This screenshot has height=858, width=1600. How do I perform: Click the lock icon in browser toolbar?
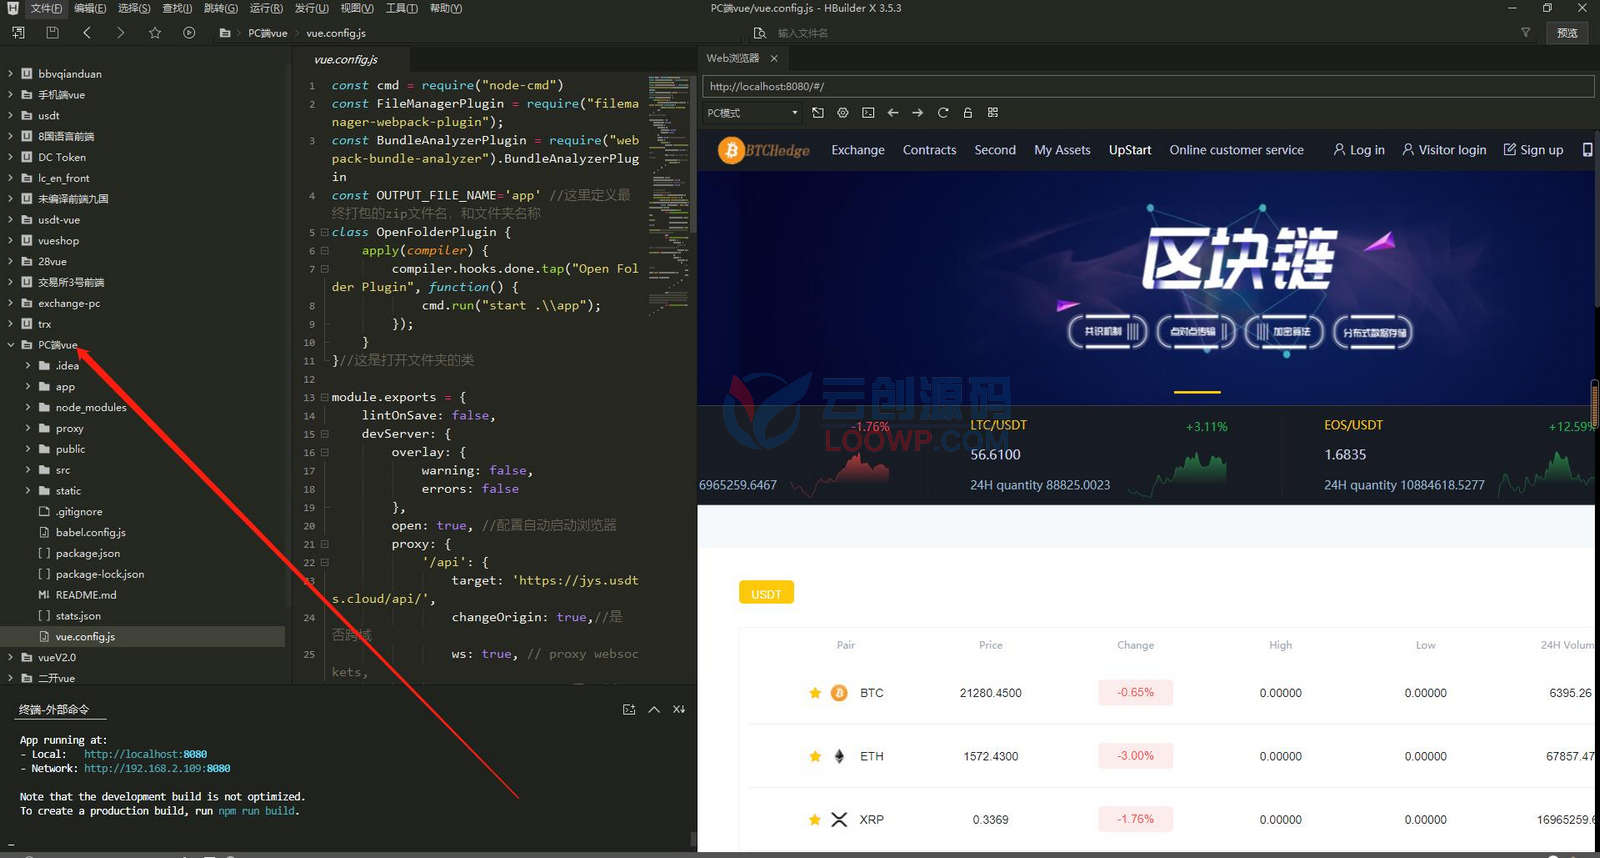click(x=968, y=113)
